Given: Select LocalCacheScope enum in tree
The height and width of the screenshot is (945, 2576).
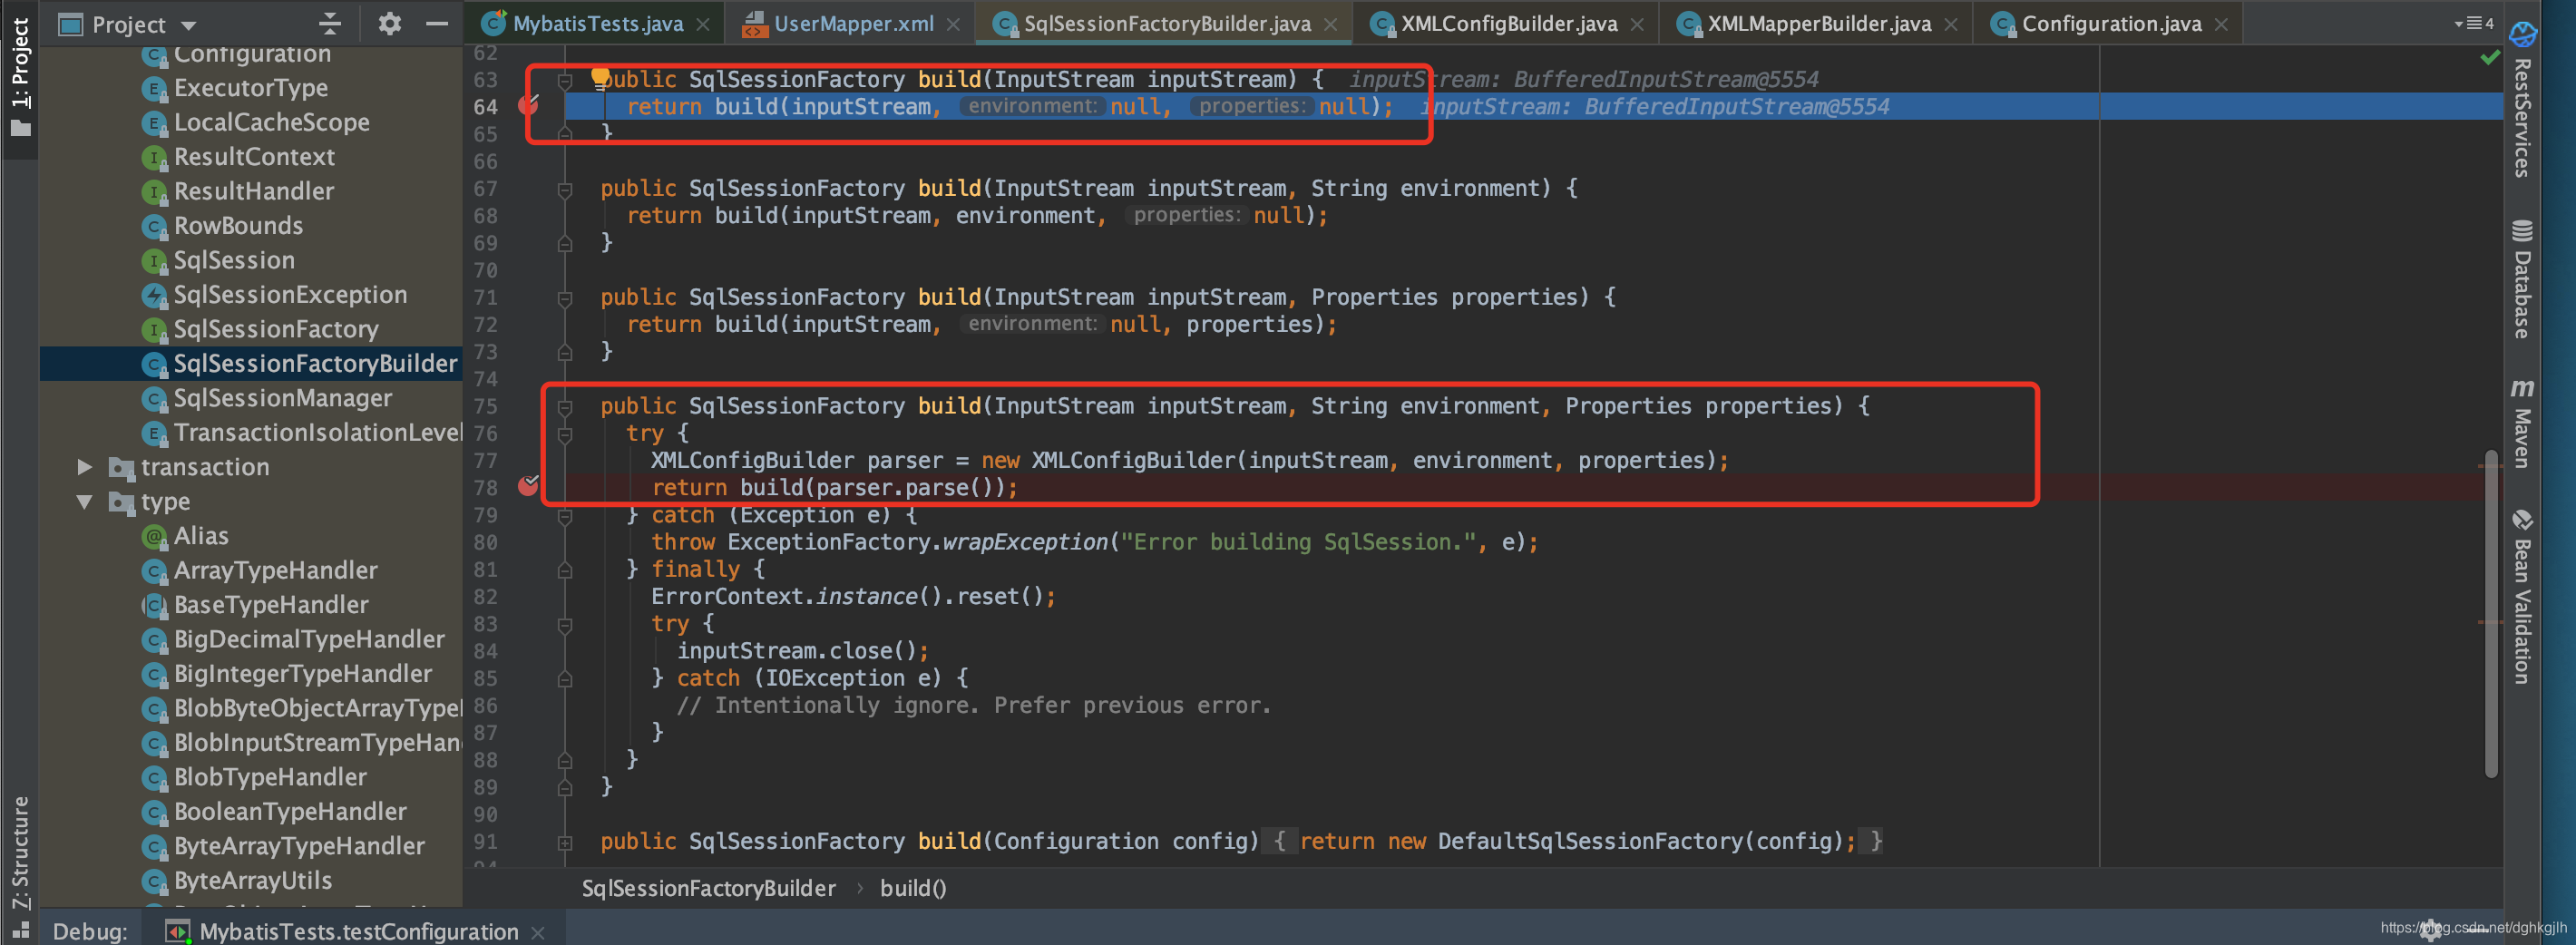Looking at the screenshot, I should [271, 122].
